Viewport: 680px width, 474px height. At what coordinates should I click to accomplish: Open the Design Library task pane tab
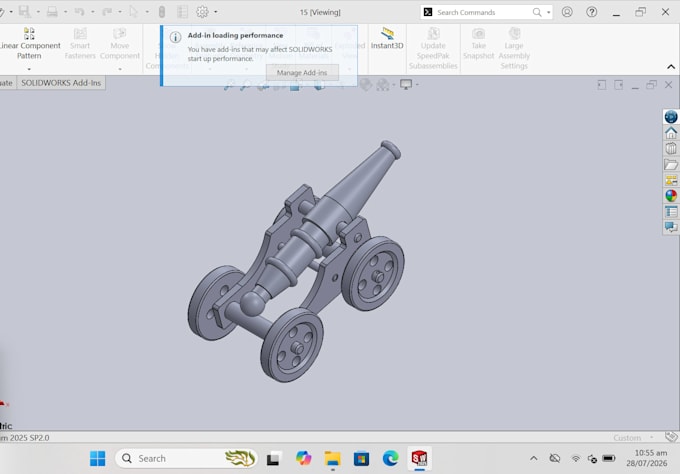click(671, 148)
